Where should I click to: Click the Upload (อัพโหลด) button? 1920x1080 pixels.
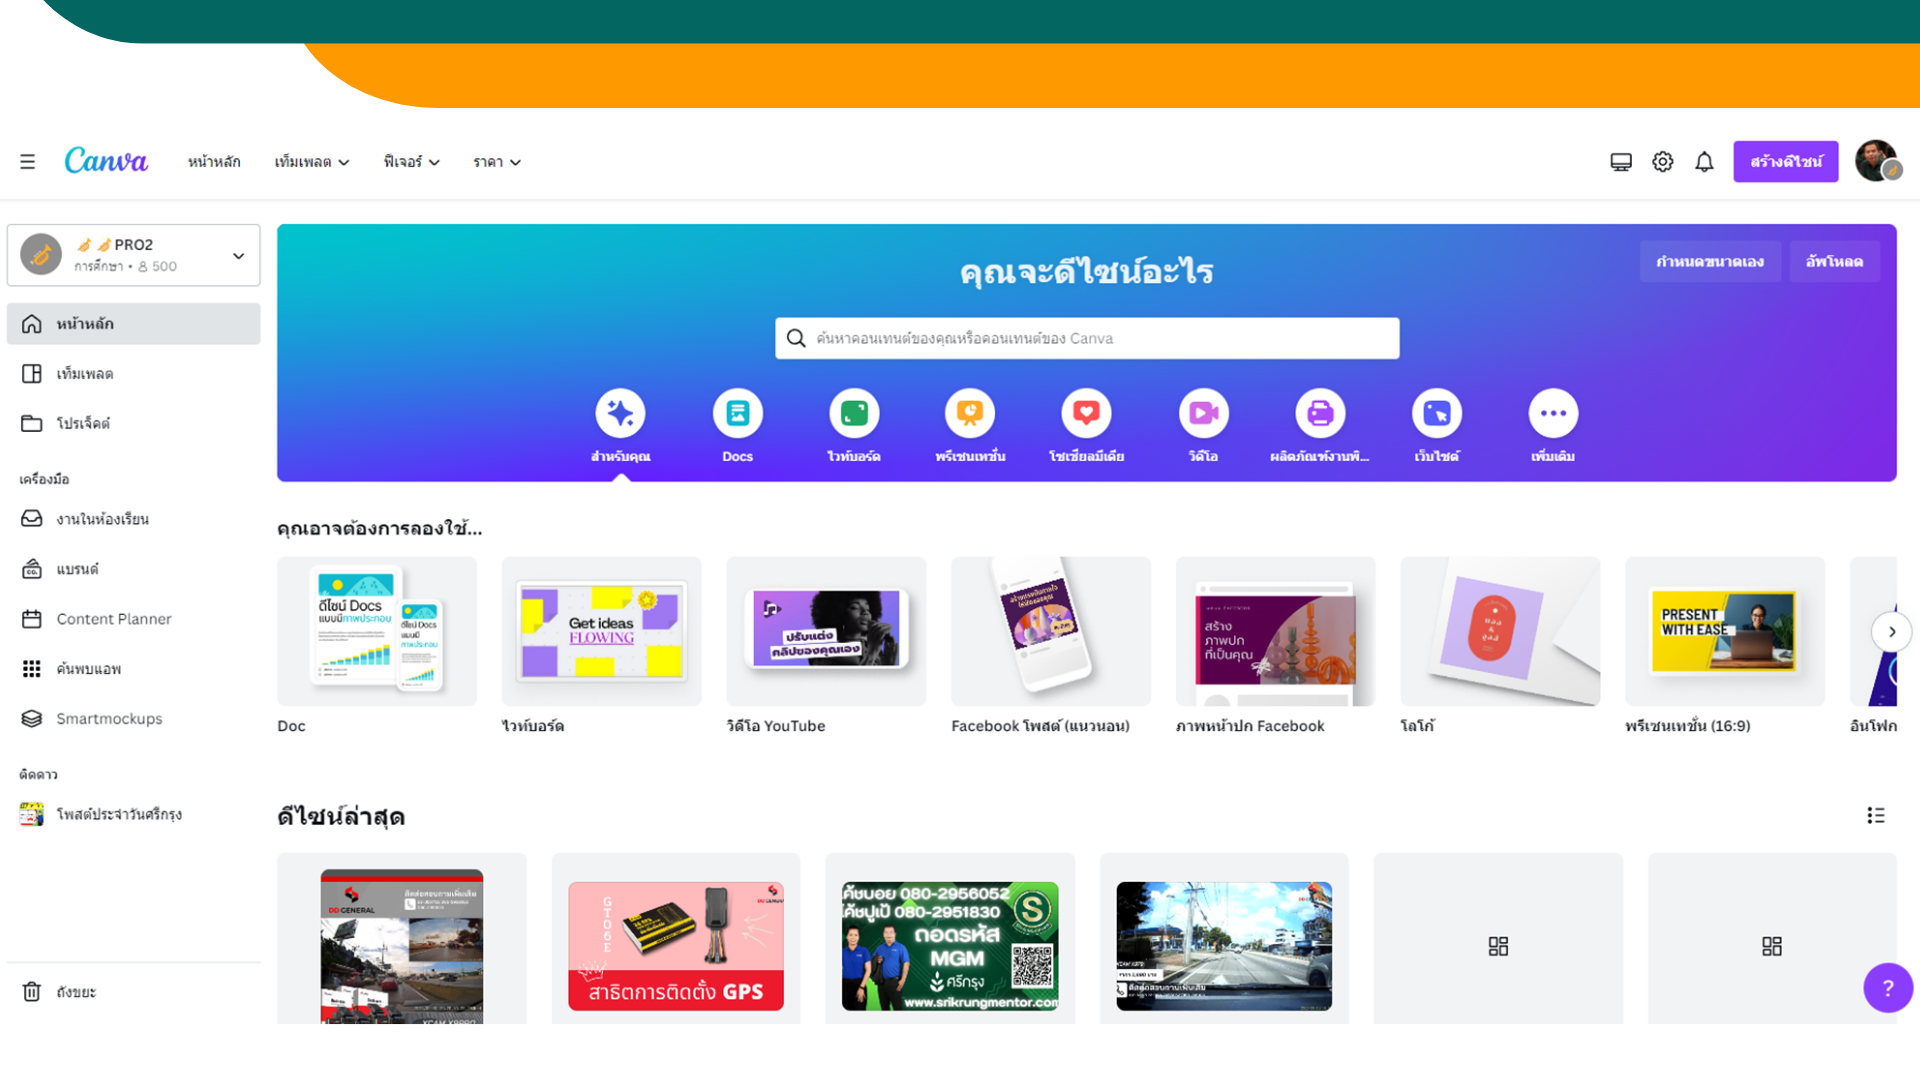coord(1833,262)
